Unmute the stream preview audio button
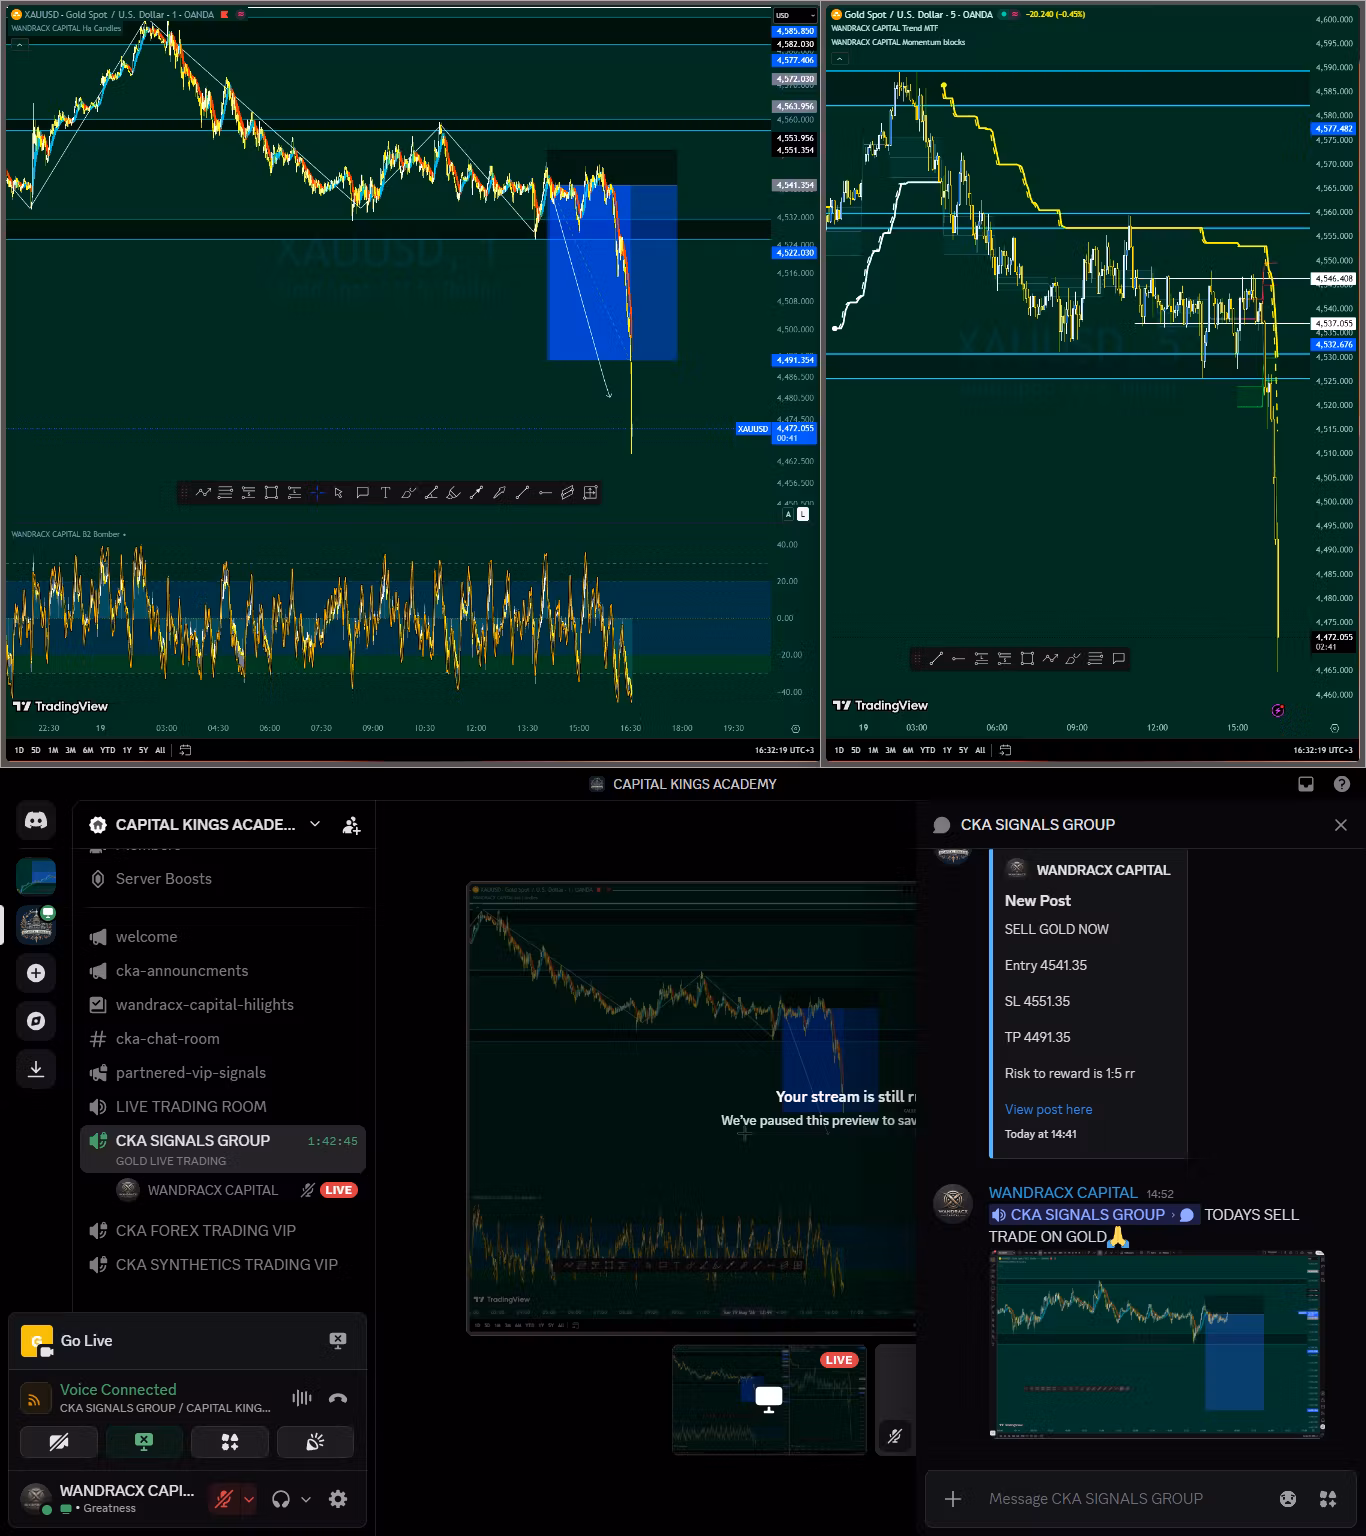This screenshot has width=1366, height=1536. click(895, 1436)
